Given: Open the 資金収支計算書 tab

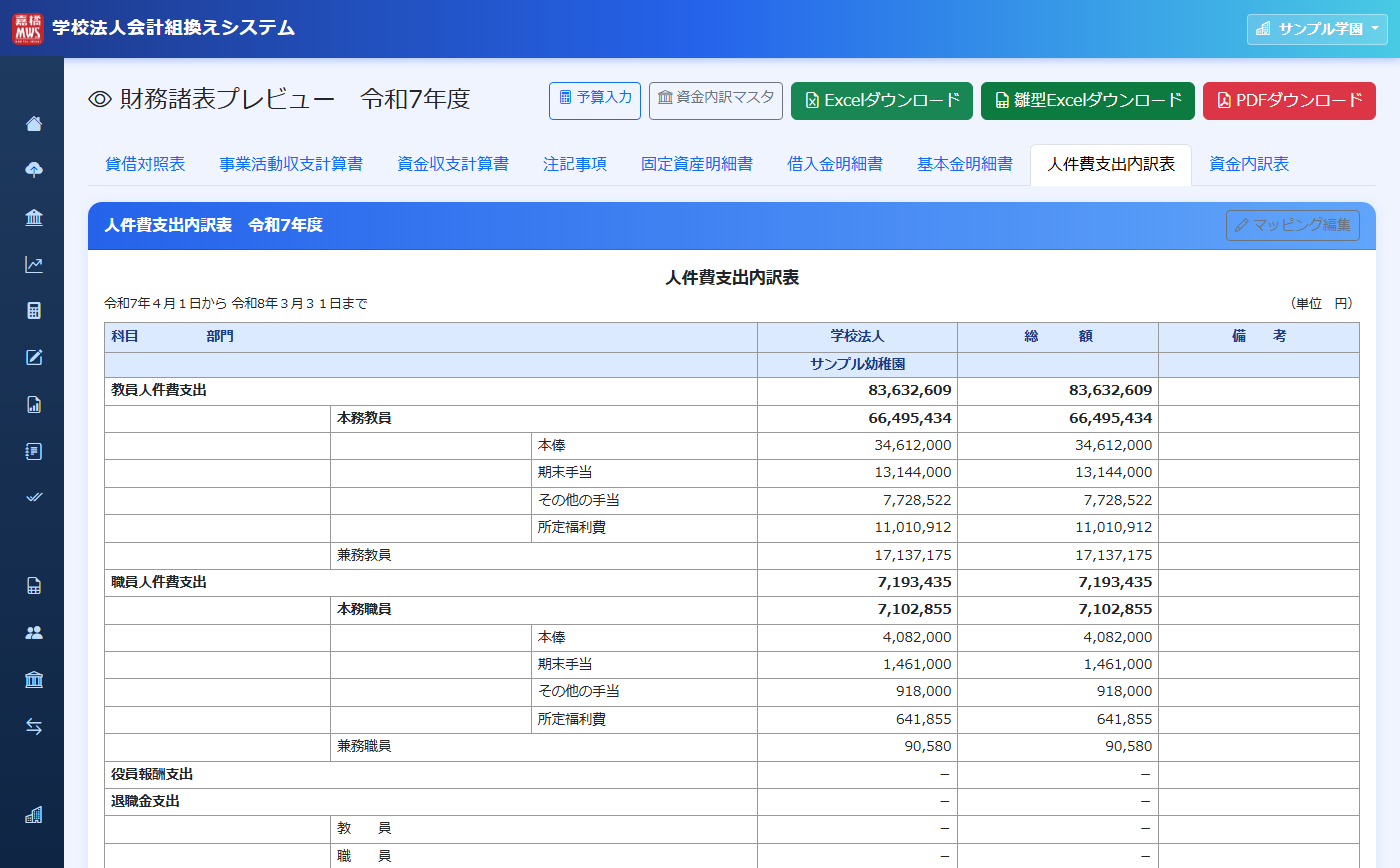Looking at the screenshot, I should (453, 165).
